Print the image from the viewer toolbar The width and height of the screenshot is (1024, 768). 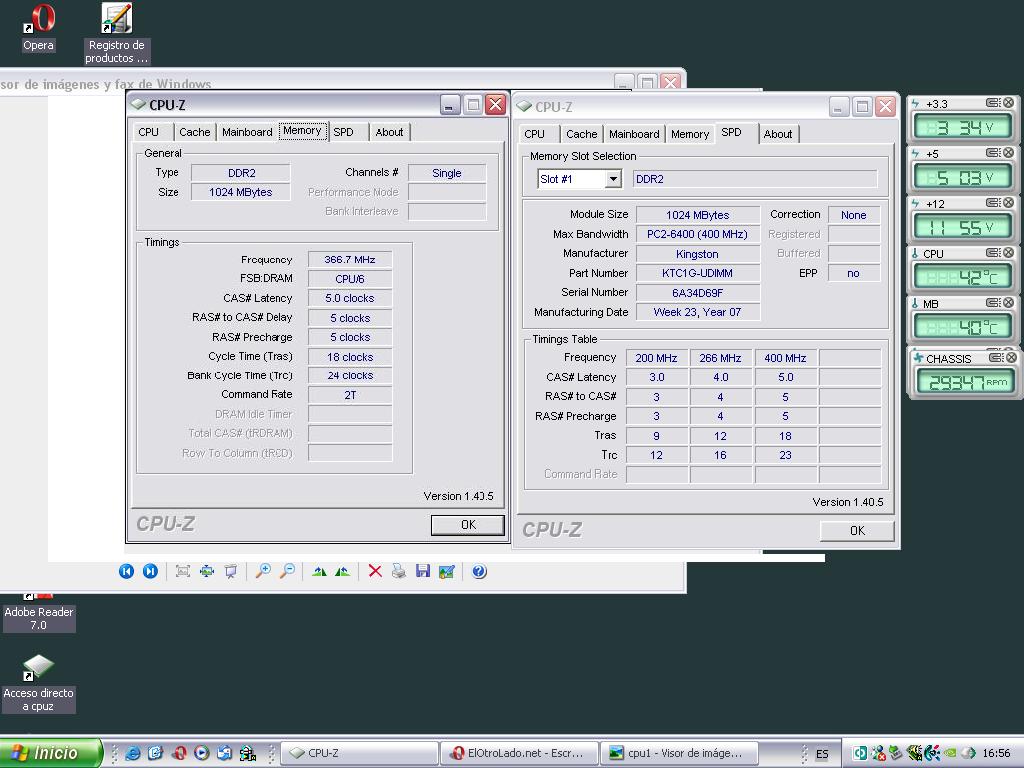click(x=398, y=571)
